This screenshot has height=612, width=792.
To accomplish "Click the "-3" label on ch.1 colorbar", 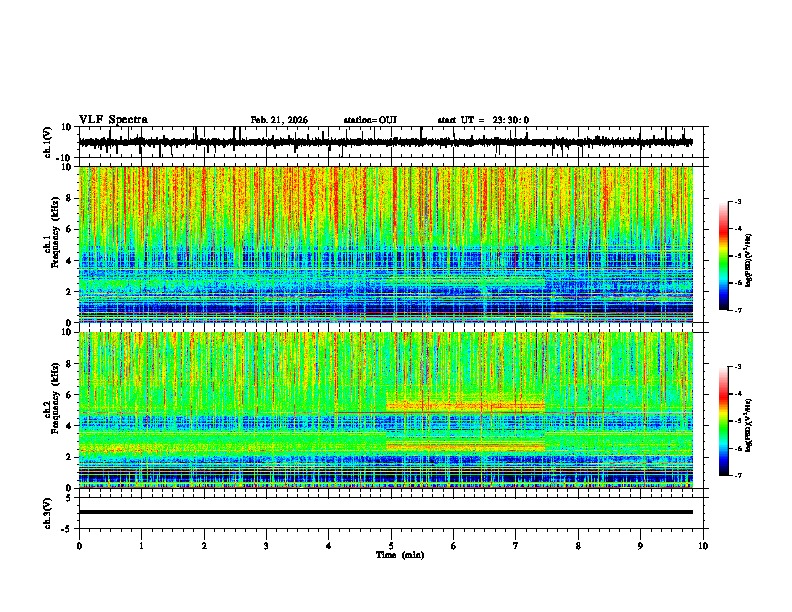I will (x=738, y=201).
